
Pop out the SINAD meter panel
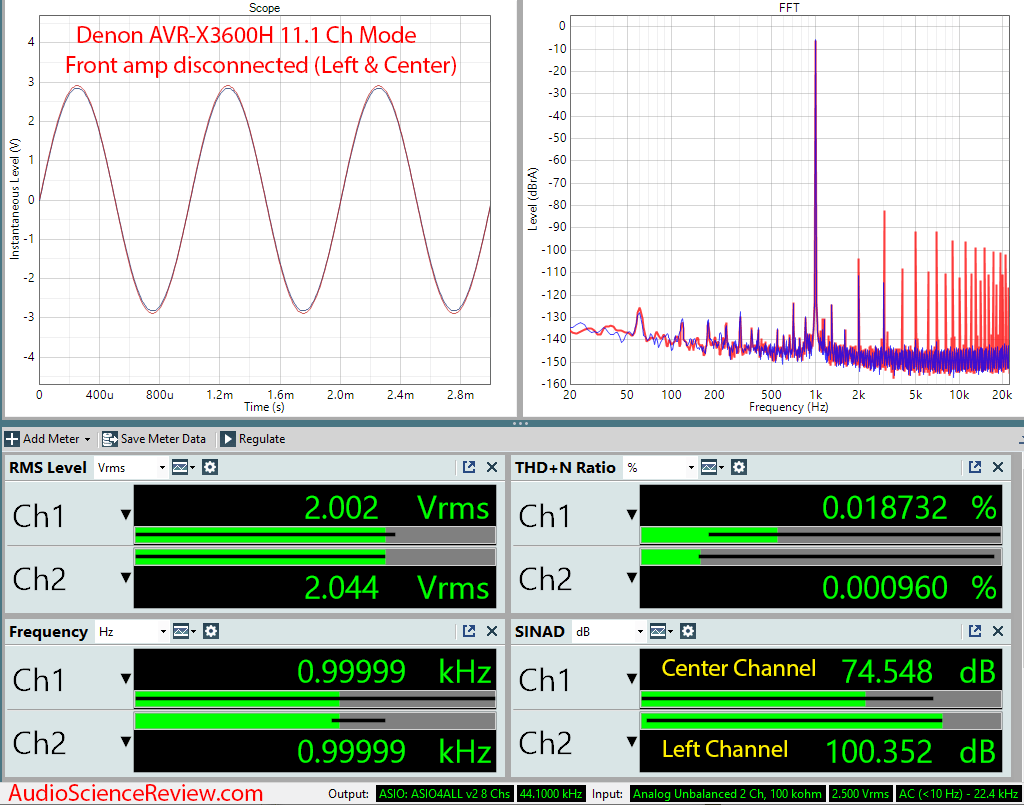pyautogui.click(x=974, y=631)
